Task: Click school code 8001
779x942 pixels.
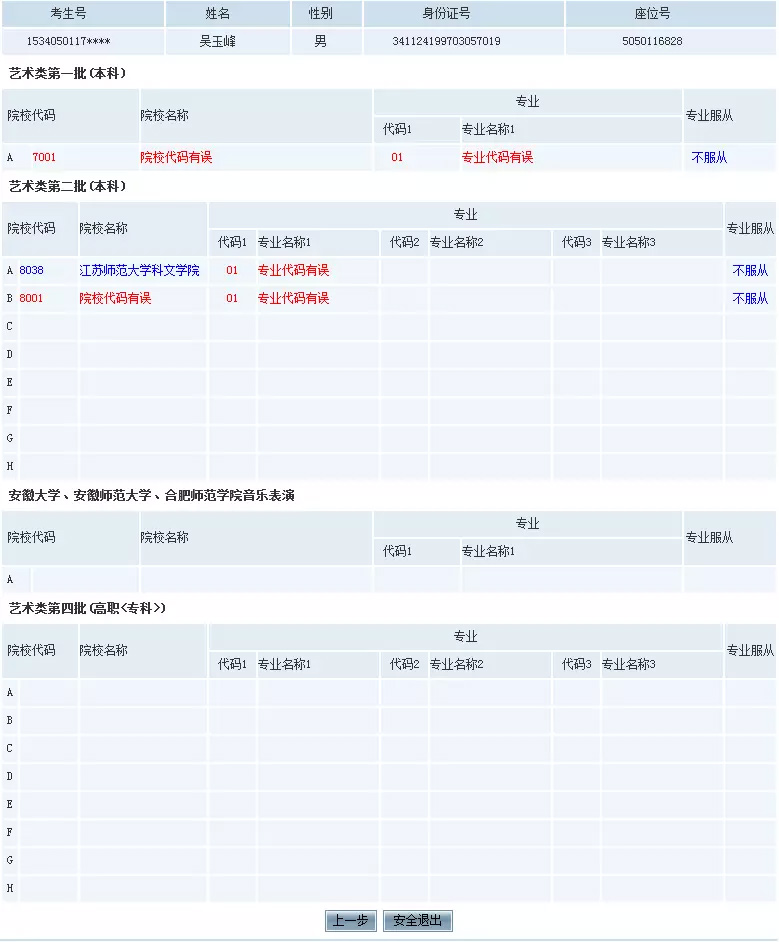Action: point(31,299)
